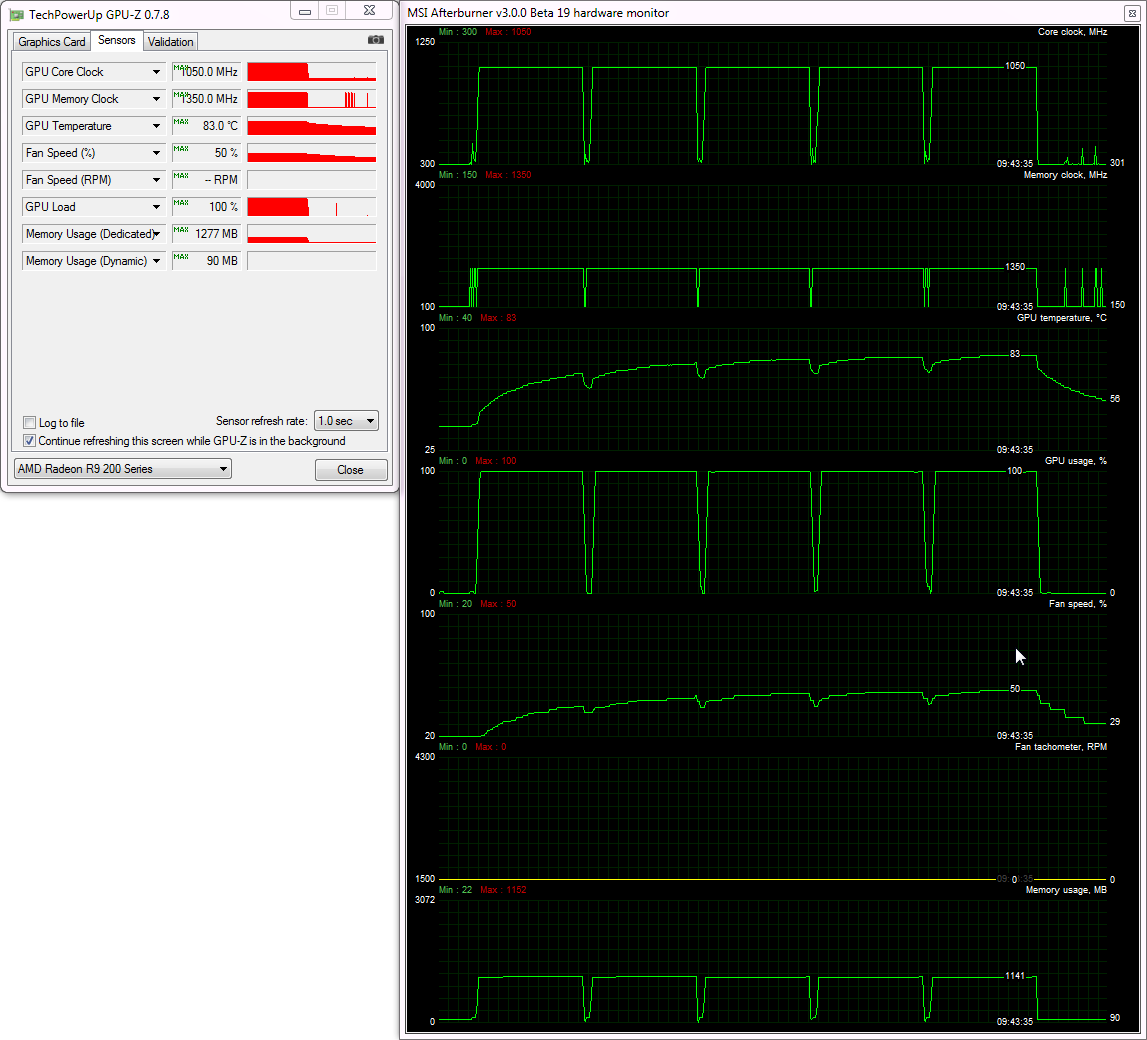The width and height of the screenshot is (1147, 1040).
Task: Toggle the Log to file checkbox
Action: click(x=30, y=423)
